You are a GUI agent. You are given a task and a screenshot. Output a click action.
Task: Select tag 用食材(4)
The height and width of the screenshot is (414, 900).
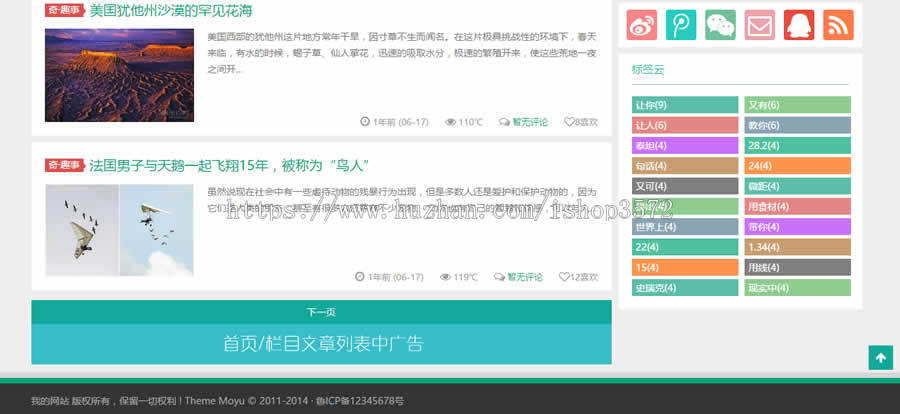[x=797, y=207]
